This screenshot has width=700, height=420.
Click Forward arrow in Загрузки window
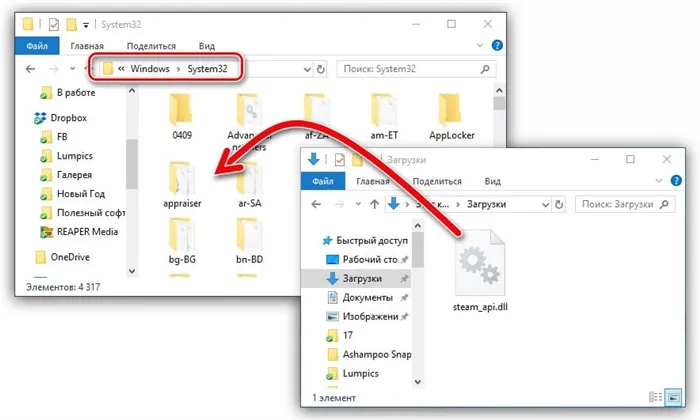[x=339, y=204]
